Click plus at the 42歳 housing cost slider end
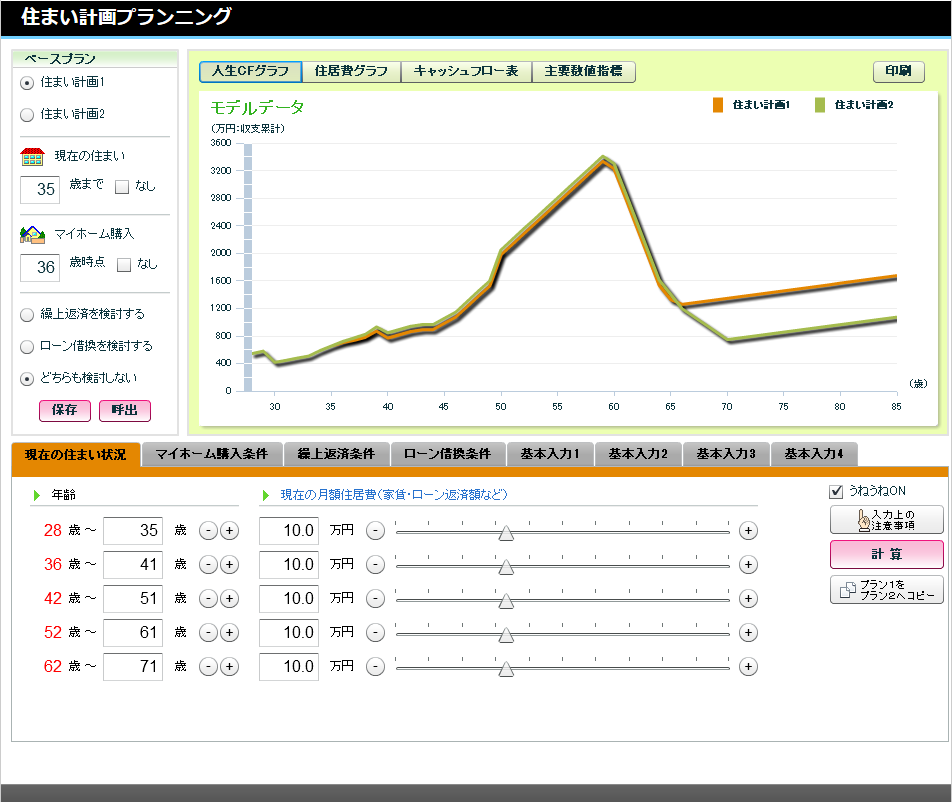 748,599
